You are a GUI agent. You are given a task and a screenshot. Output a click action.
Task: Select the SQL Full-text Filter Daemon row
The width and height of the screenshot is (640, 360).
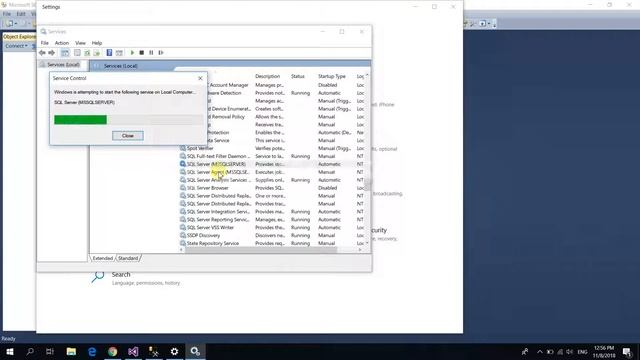[x=271, y=156]
